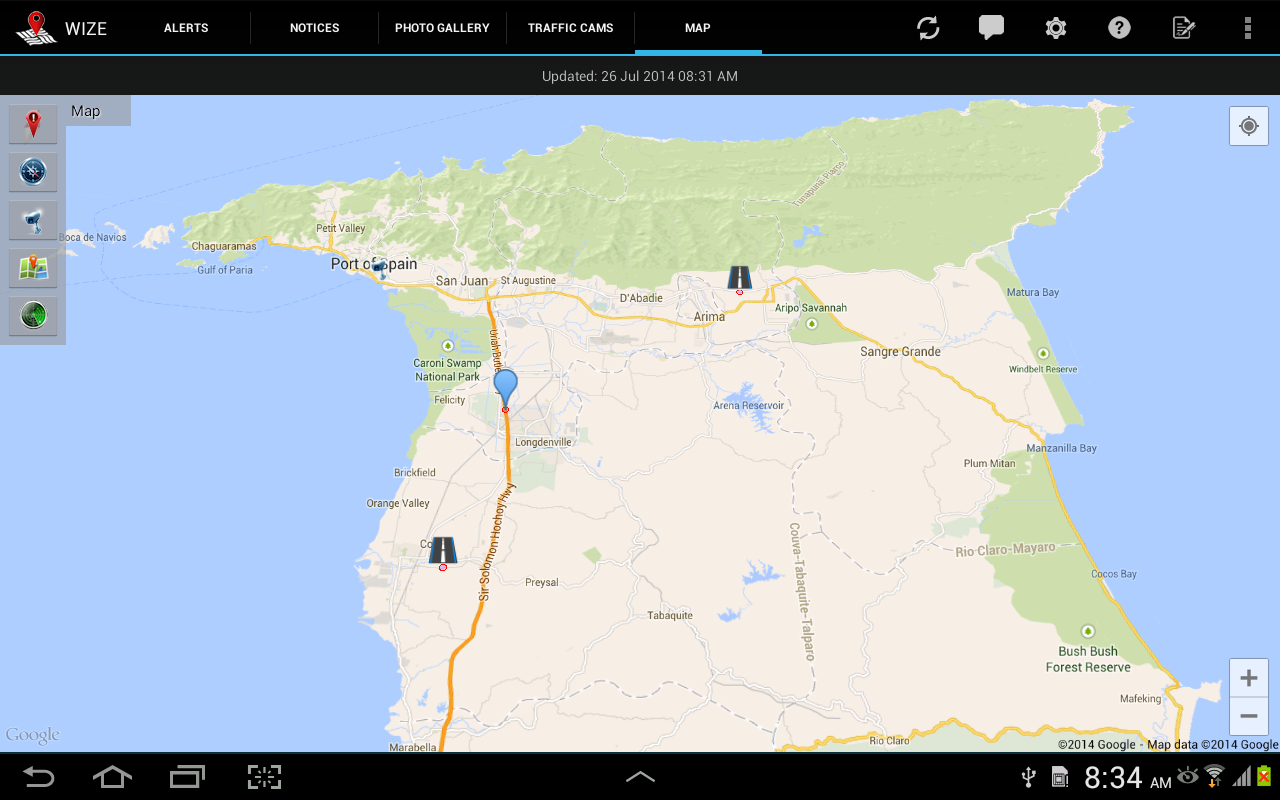This screenshot has height=800, width=1280.
Task: Tap the camera marker at Port of Spain
Action: pos(379,268)
